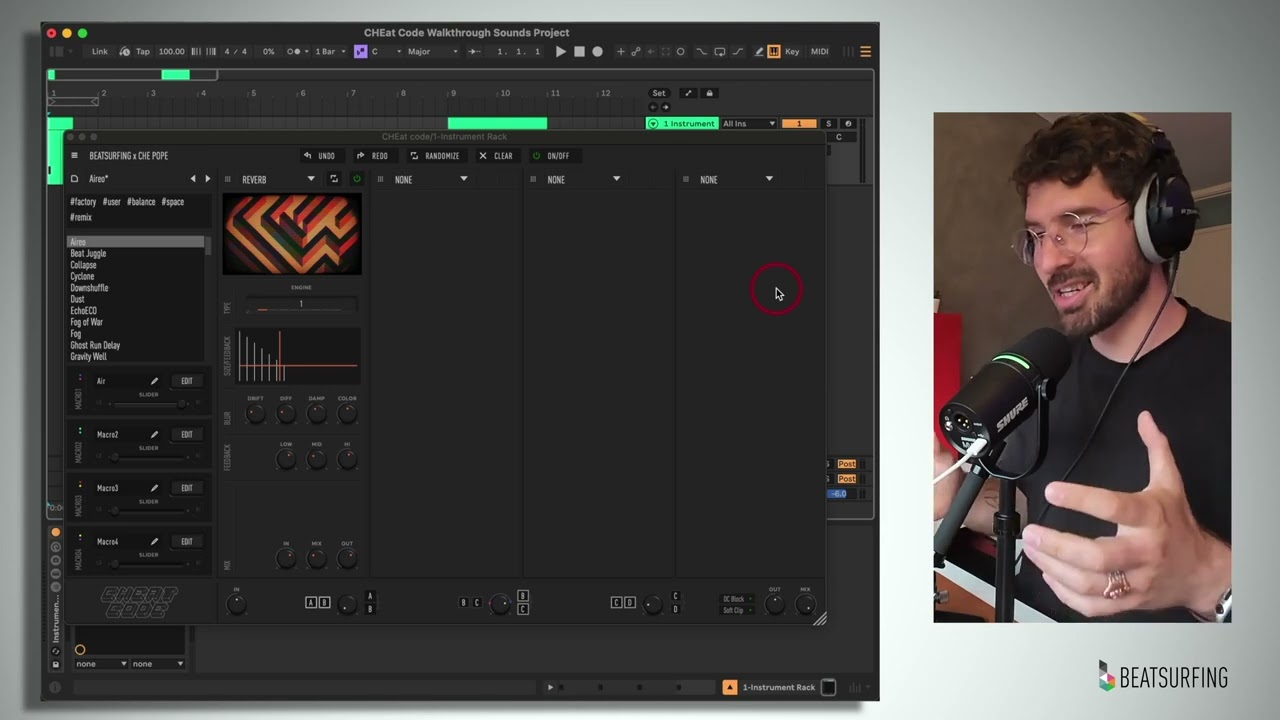Click the Feedback Low knob
The width and height of the screenshot is (1280, 720).
(286, 459)
